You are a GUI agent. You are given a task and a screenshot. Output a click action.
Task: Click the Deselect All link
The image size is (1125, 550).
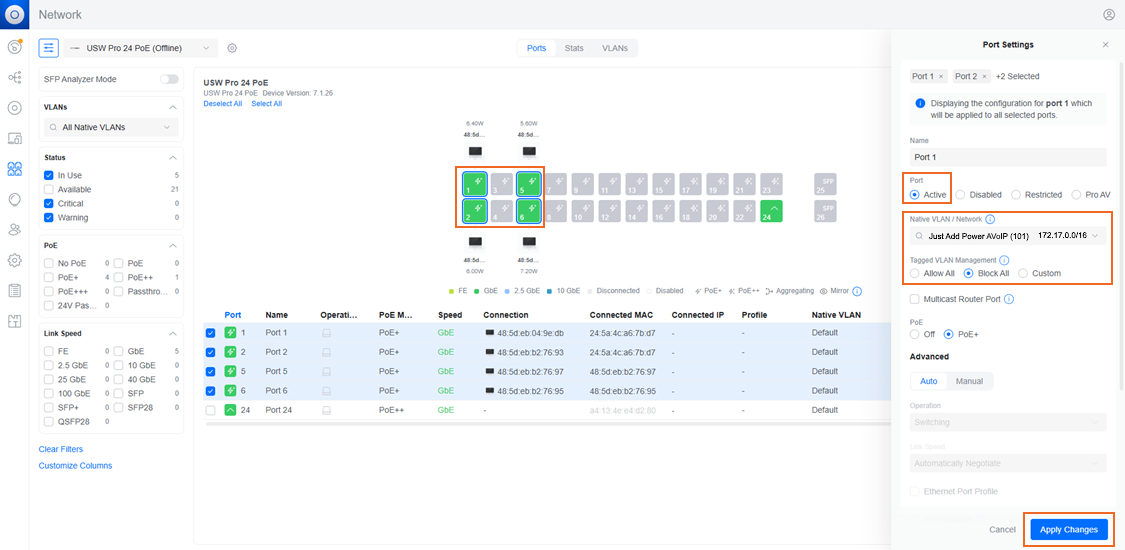tap(222, 103)
